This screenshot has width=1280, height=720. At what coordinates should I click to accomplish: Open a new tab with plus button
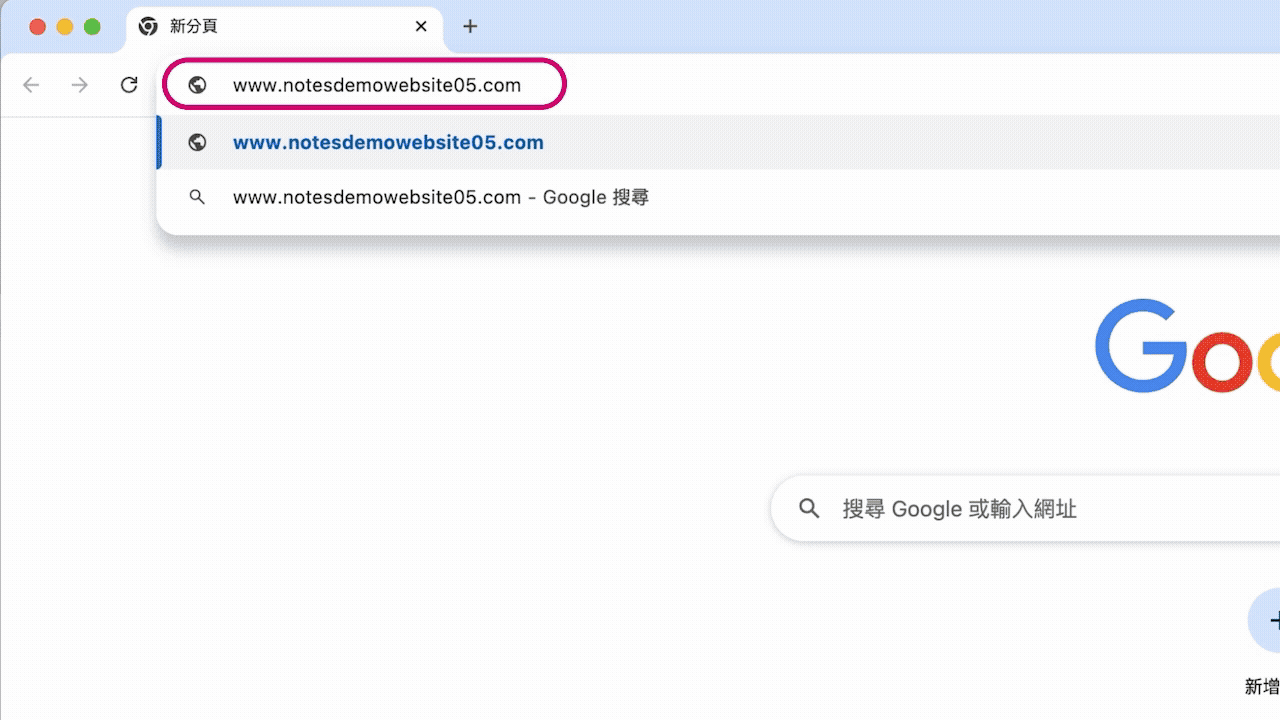click(x=470, y=27)
